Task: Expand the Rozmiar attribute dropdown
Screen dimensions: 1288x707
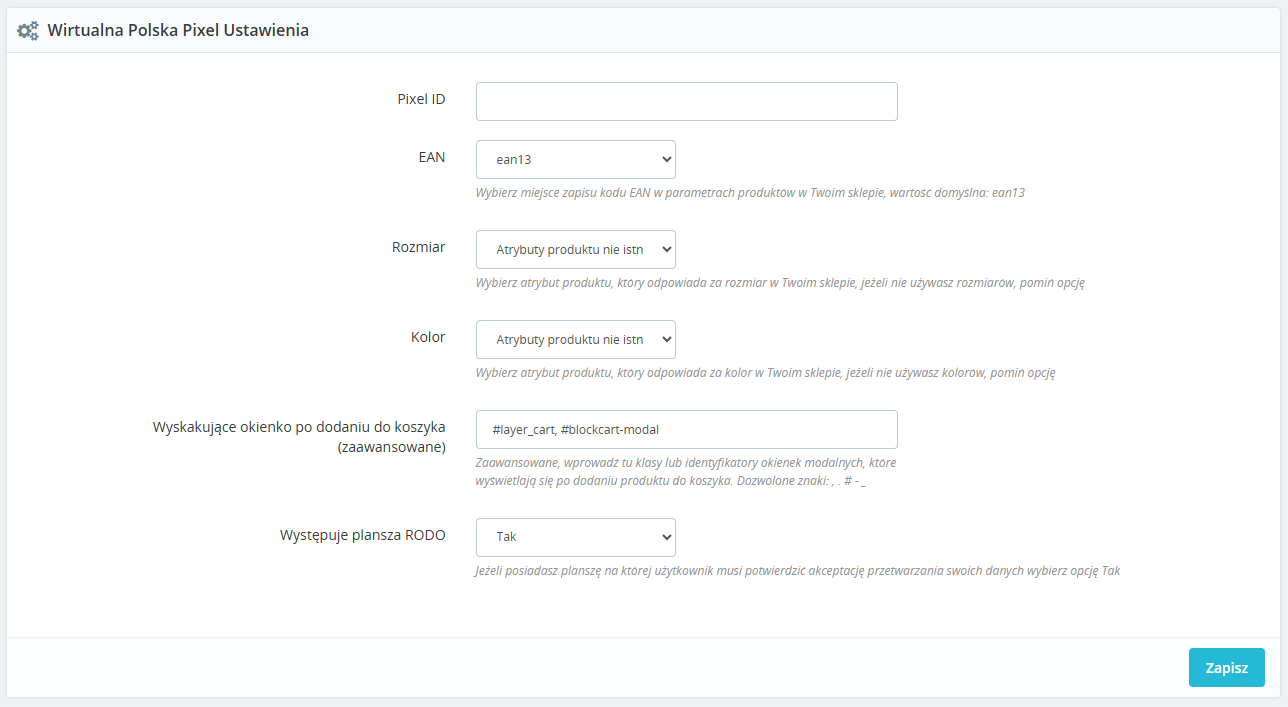Action: (x=576, y=249)
